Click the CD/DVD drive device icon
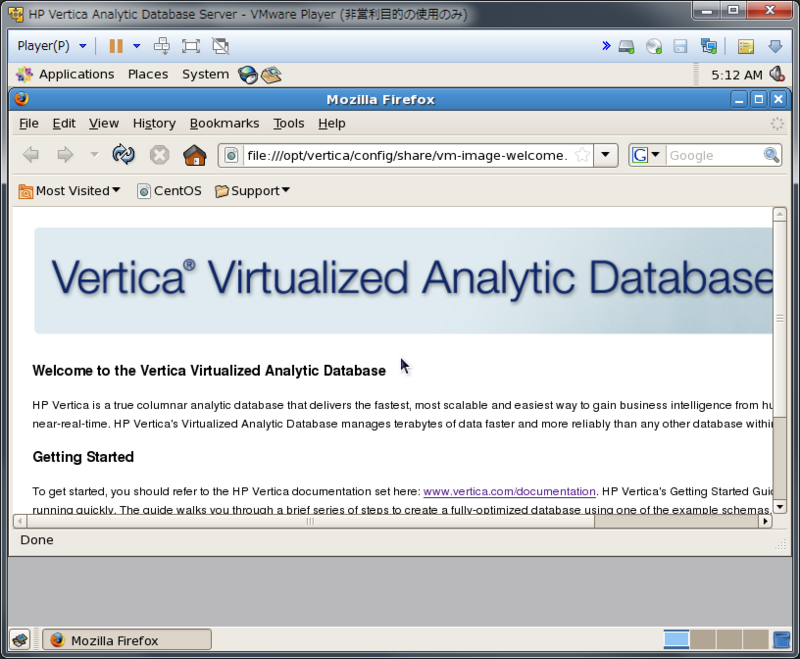Image resolution: width=800 pixels, height=659 pixels. [654, 46]
